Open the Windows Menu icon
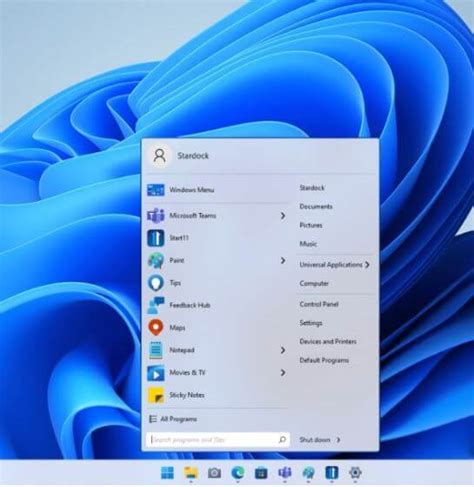Image resolution: width=474 pixels, height=487 pixels. pyautogui.click(x=156, y=190)
